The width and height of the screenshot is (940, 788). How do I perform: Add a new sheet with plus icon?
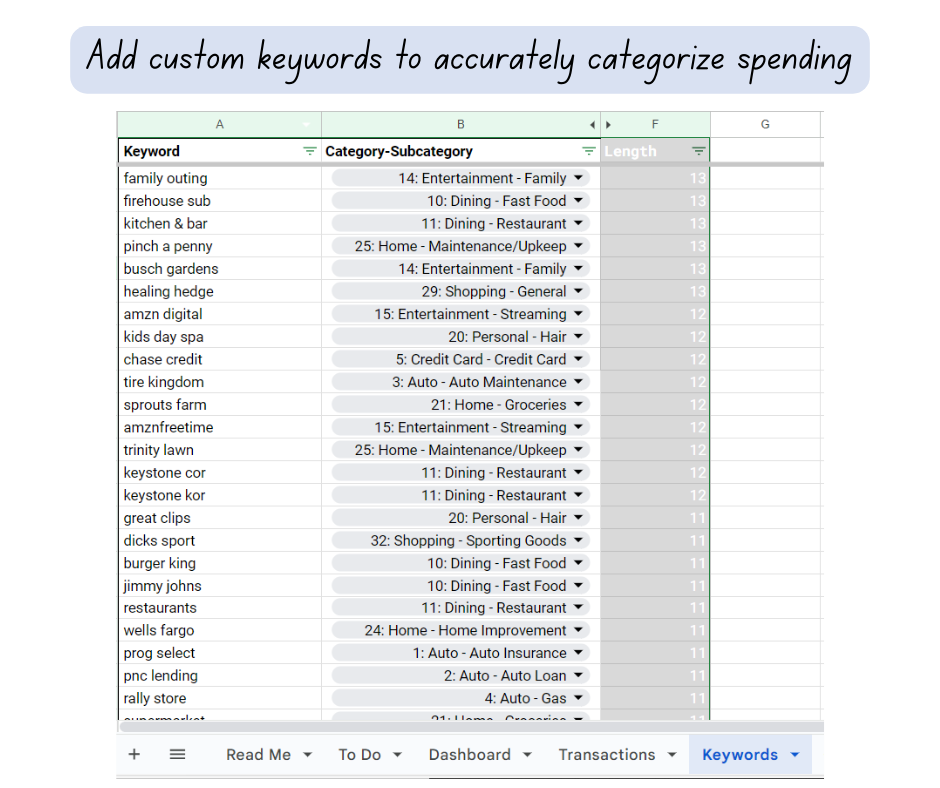(134, 754)
